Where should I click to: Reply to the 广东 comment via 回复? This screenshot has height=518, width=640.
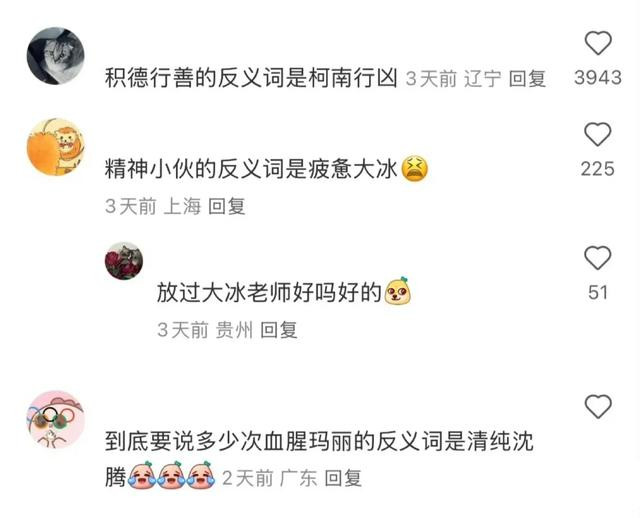click(x=343, y=478)
